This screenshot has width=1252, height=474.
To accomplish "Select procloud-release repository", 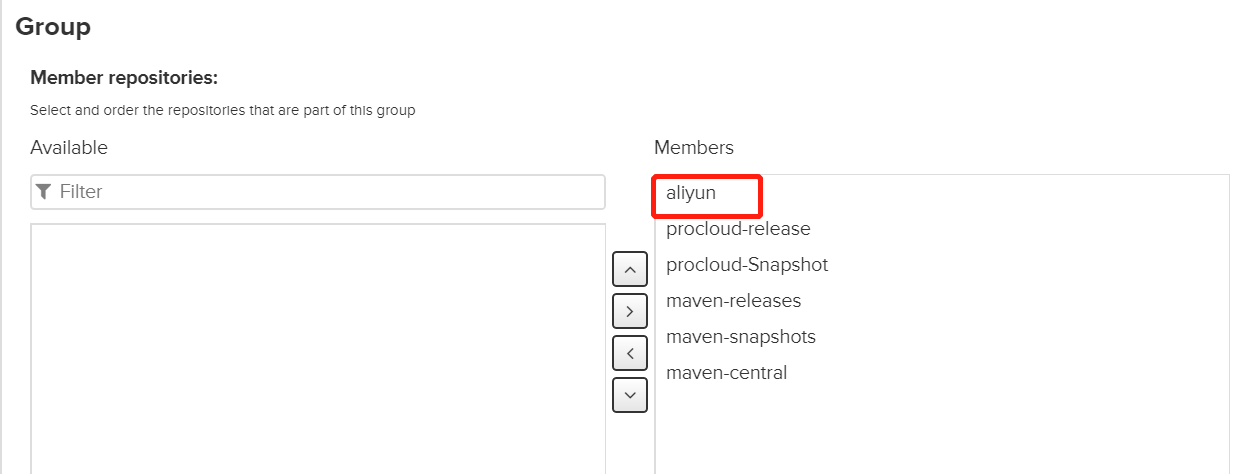I will [x=738, y=229].
